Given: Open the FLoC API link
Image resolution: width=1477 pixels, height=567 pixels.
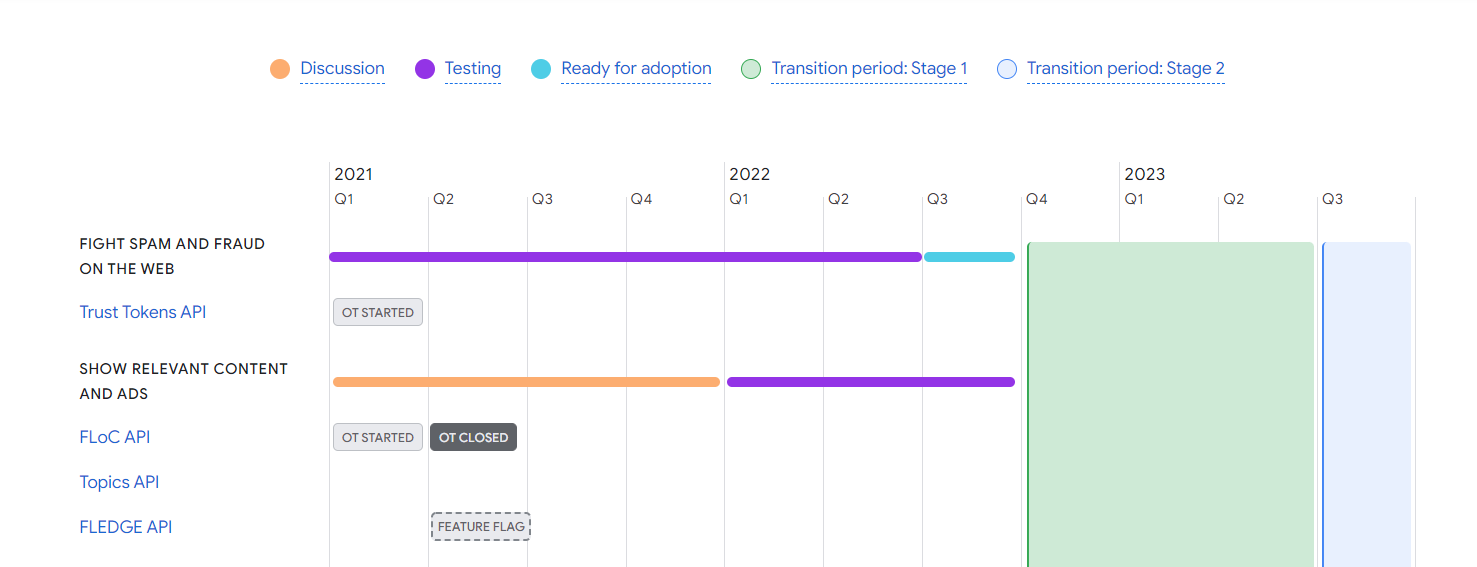Looking at the screenshot, I should (x=115, y=437).
